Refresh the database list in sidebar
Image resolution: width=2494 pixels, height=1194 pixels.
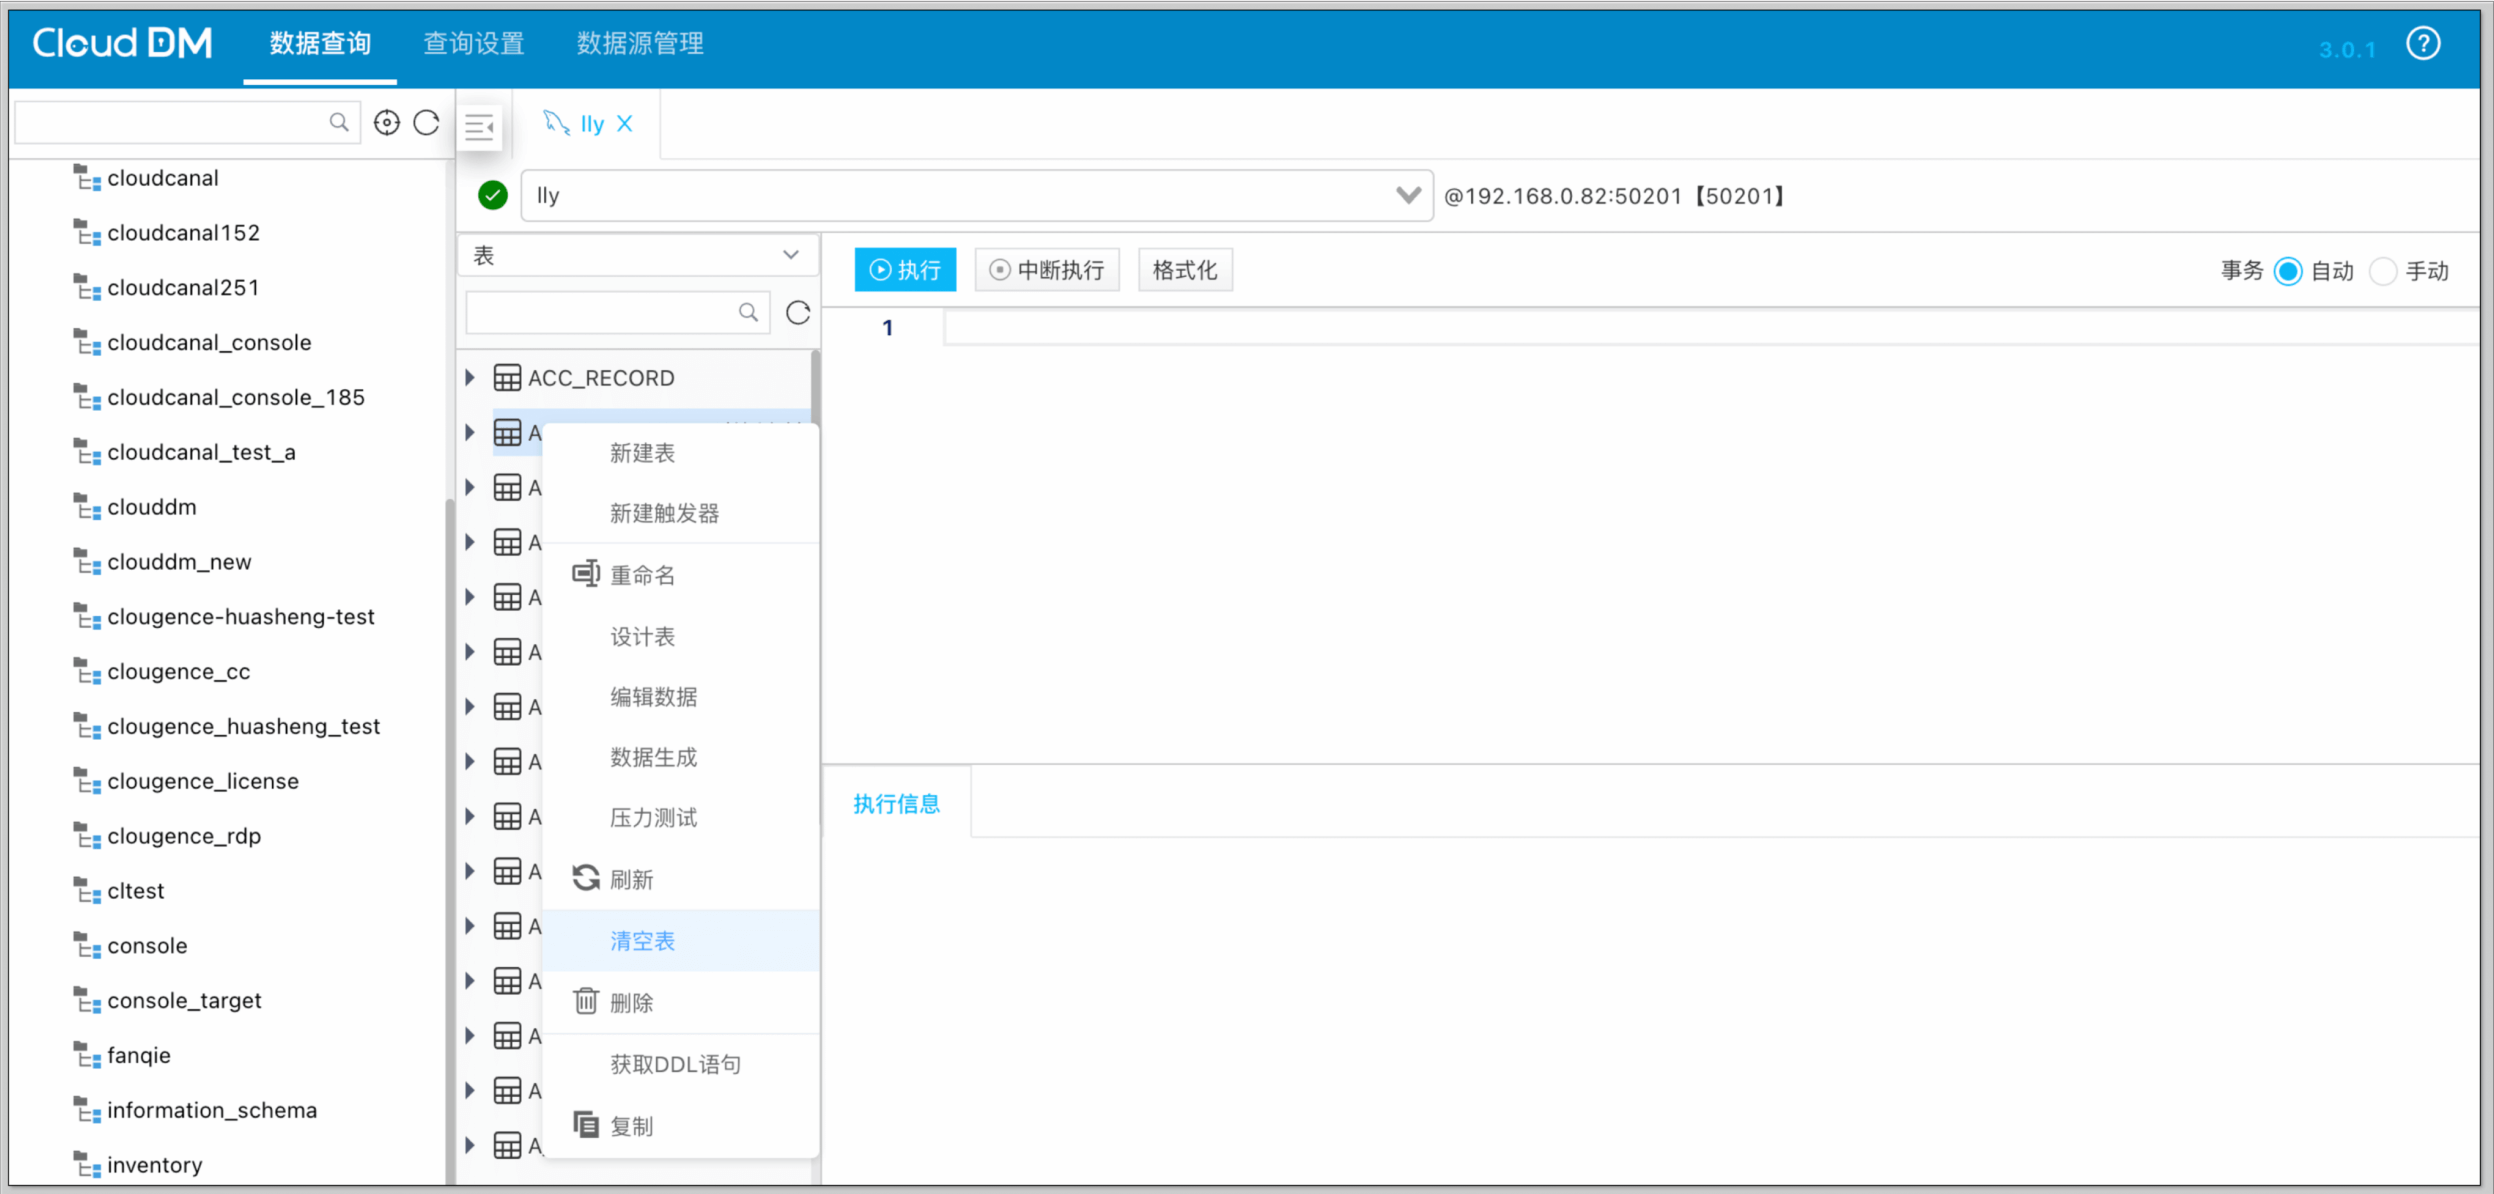pyautogui.click(x=427, y=123)
